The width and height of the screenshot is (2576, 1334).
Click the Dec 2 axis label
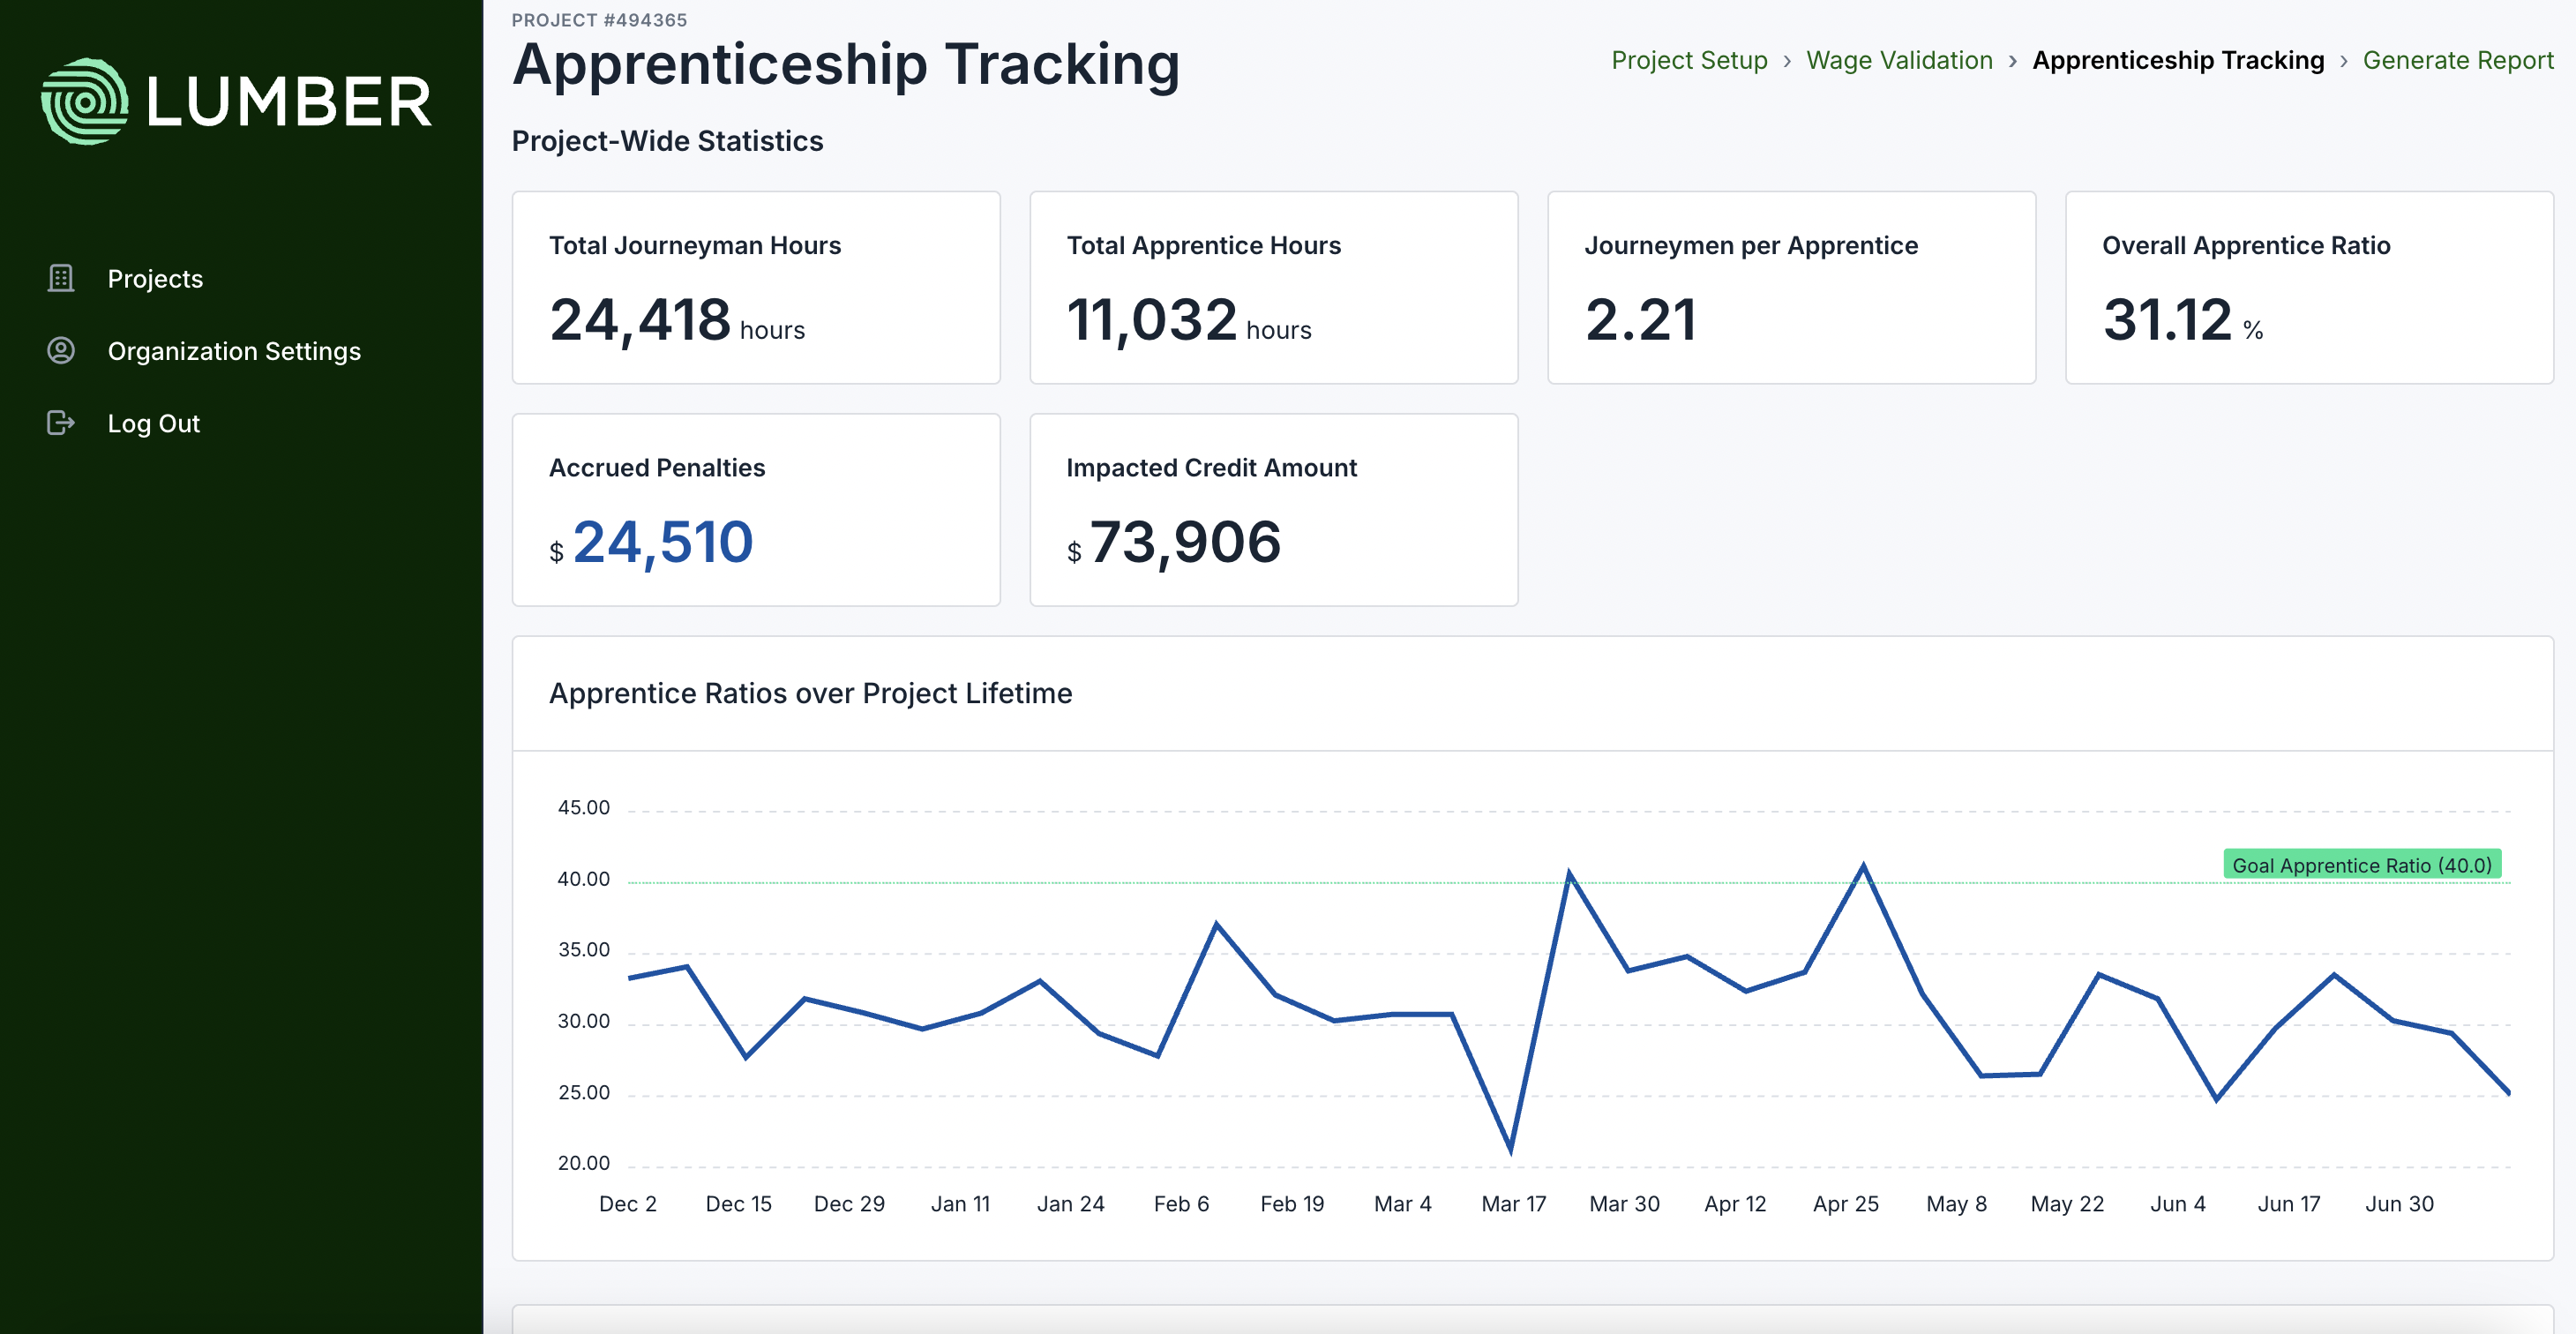pyautogui.click(x=627, y=1204)
